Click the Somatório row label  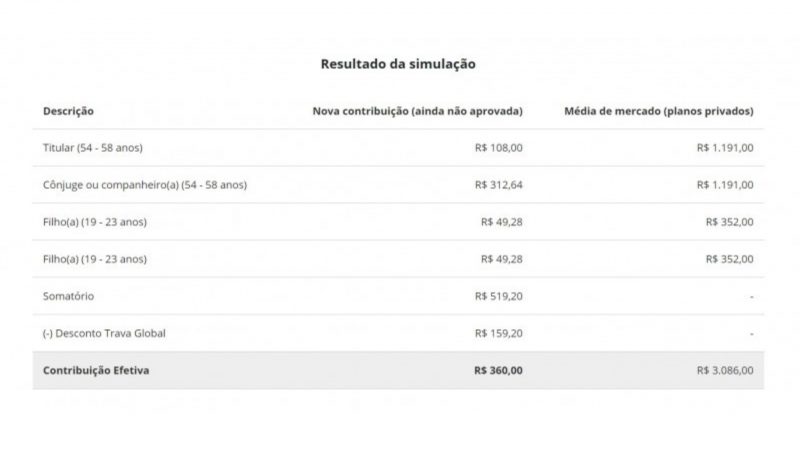pyautogui.click(x=68, y=296)
